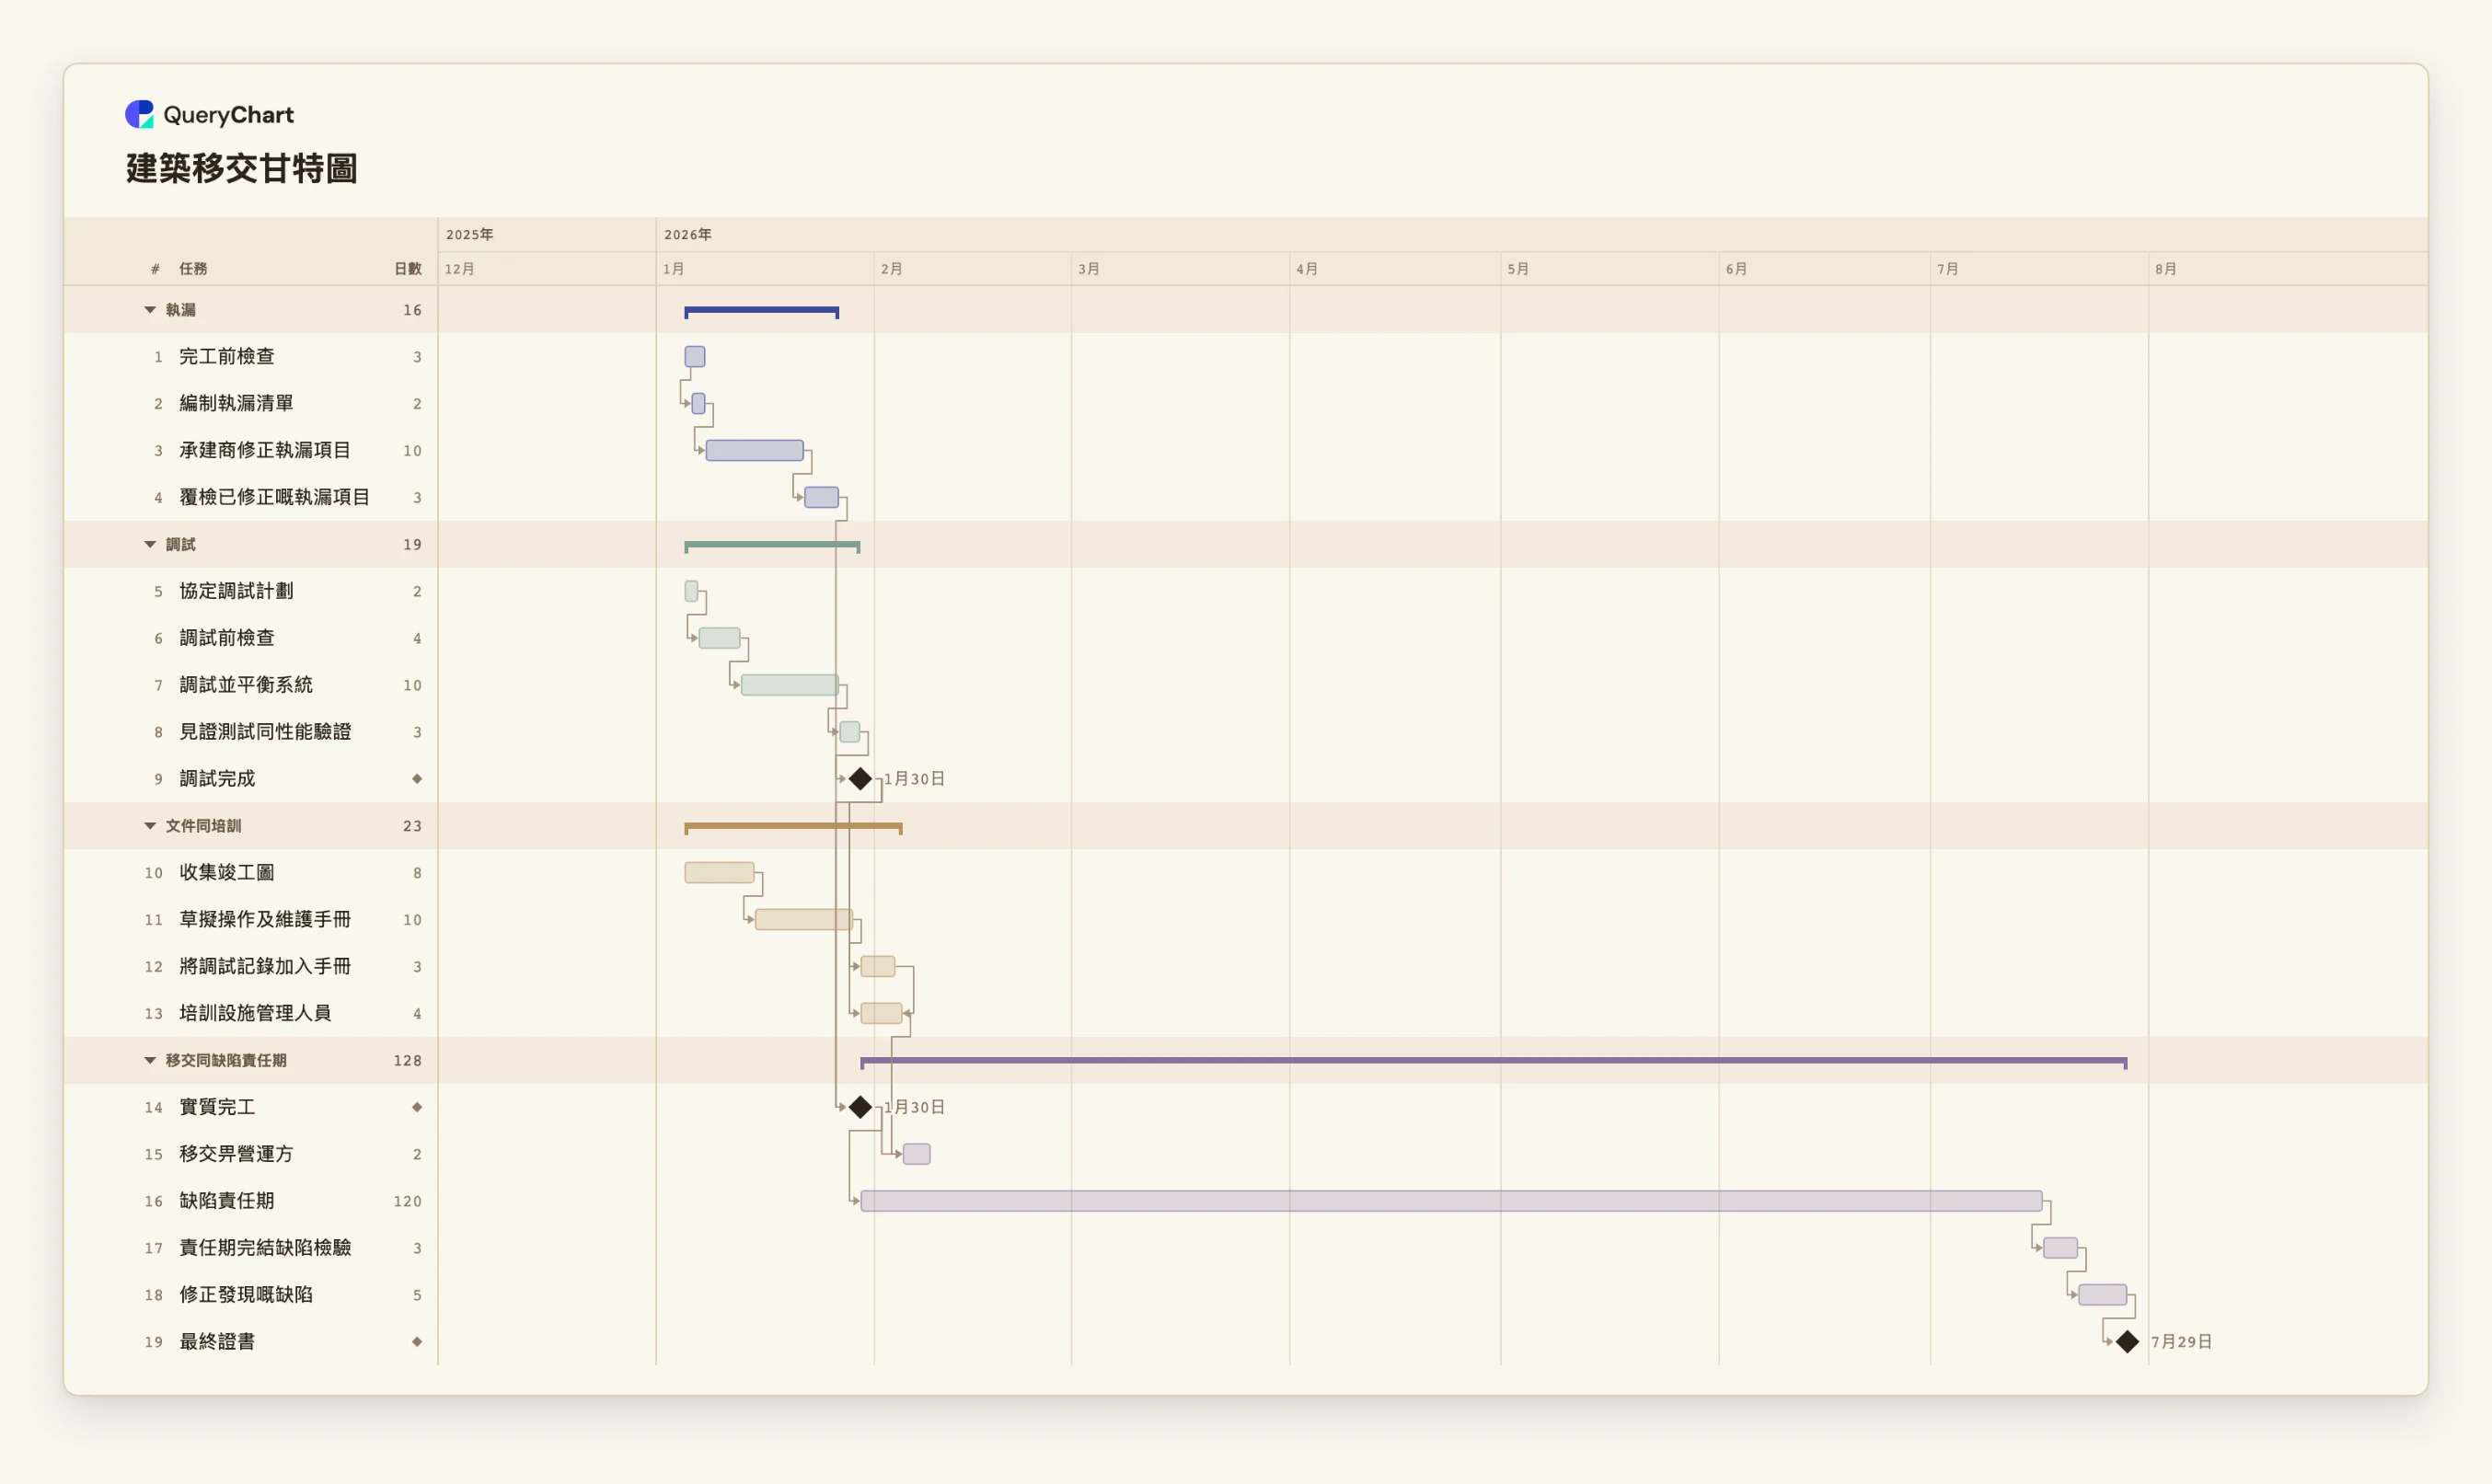Select the 見證測試同性能驗證 Gantt bar
Viewport: 2492px width, 1484px height.
(850, 732)
